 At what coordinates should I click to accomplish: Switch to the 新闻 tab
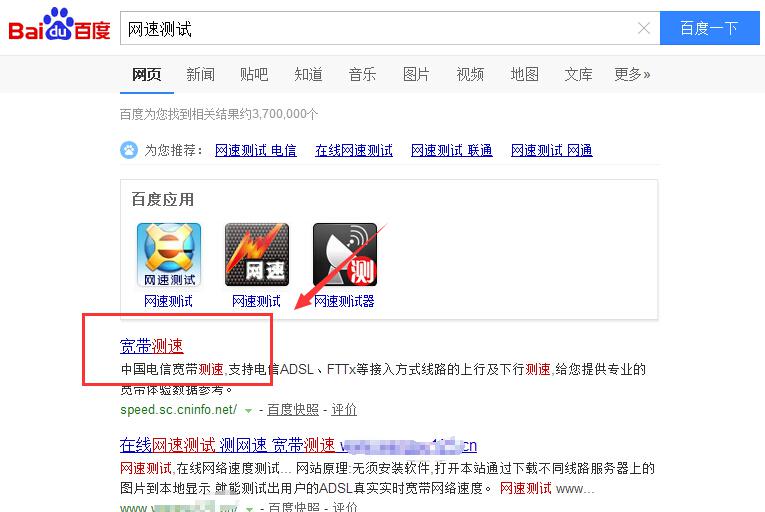(200, 74)
